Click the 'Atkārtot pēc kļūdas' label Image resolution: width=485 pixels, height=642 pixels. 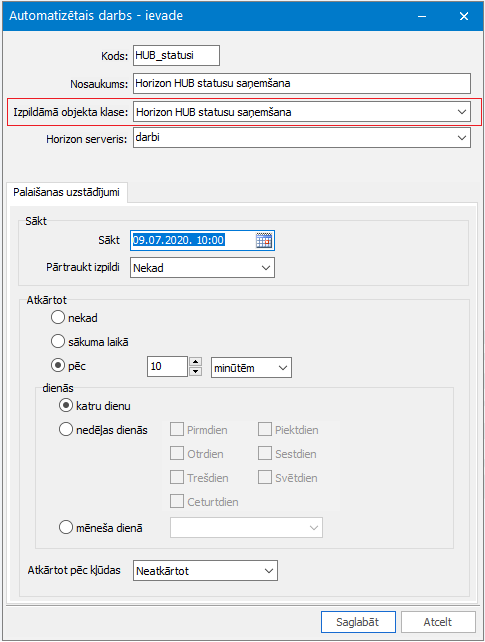(74, 570)
